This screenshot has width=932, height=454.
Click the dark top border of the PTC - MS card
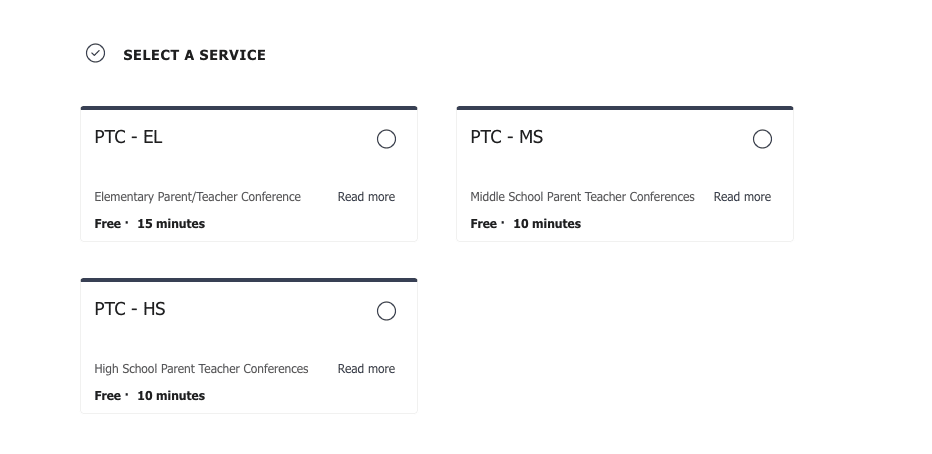[625, 108]
